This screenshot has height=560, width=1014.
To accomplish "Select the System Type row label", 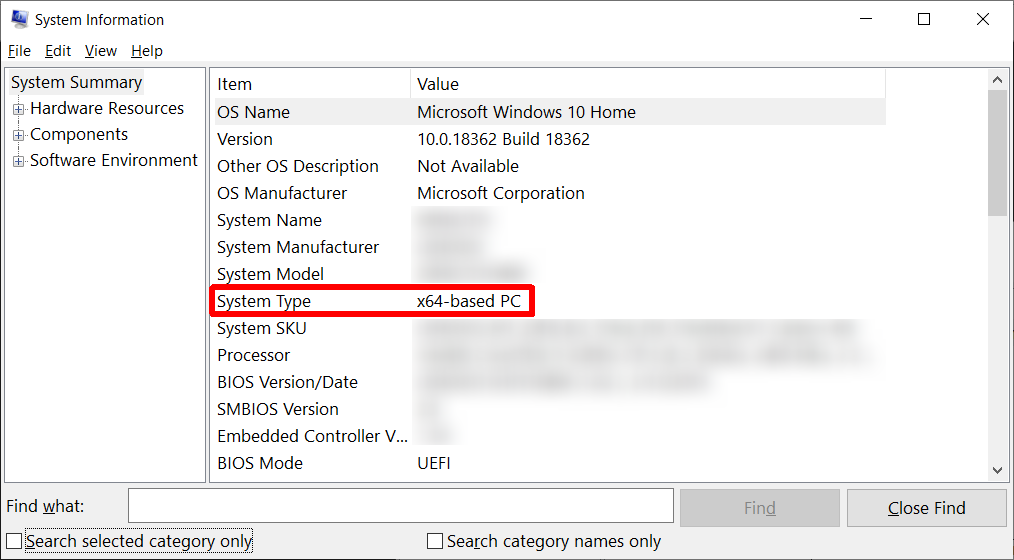I will pos(264,301).
